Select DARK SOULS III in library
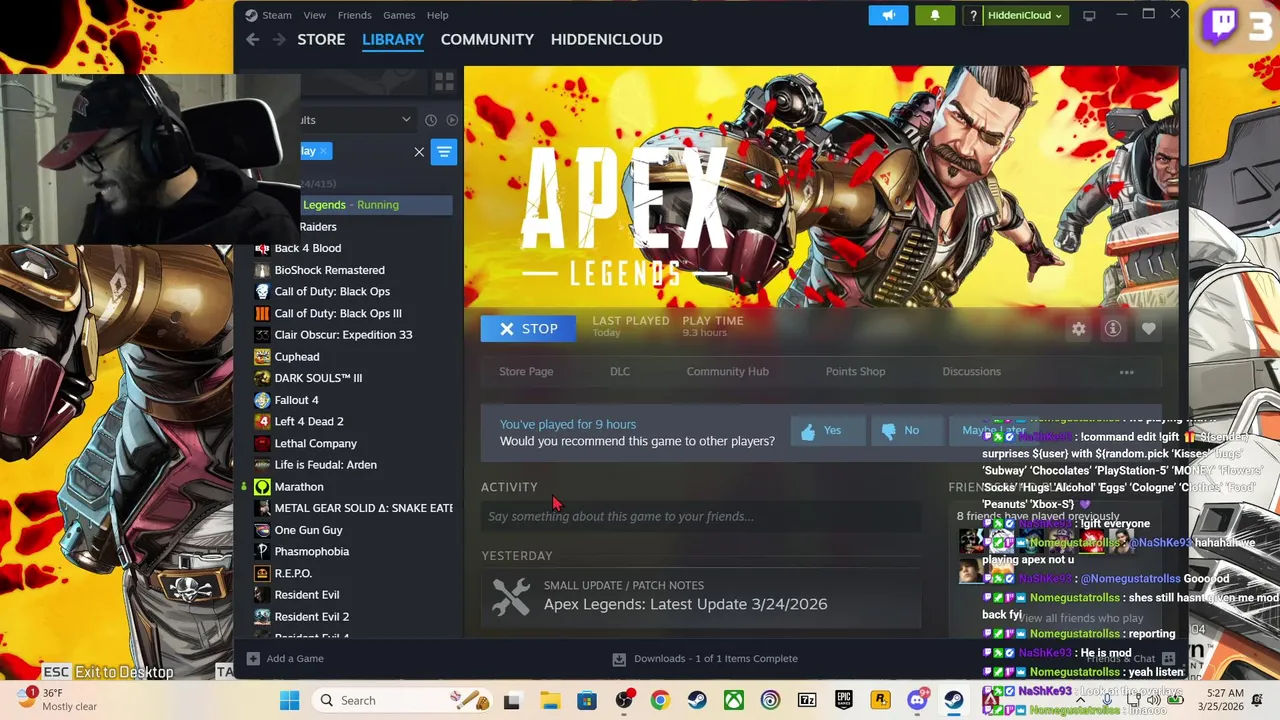The image size is (1280, 720). click(x=318, y=378)
